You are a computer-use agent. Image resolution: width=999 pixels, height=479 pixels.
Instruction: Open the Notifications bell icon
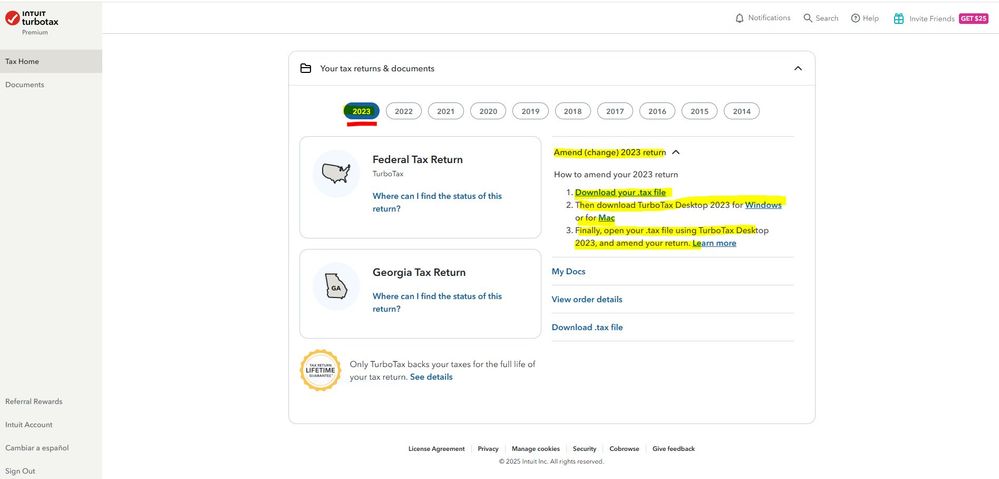739,18
